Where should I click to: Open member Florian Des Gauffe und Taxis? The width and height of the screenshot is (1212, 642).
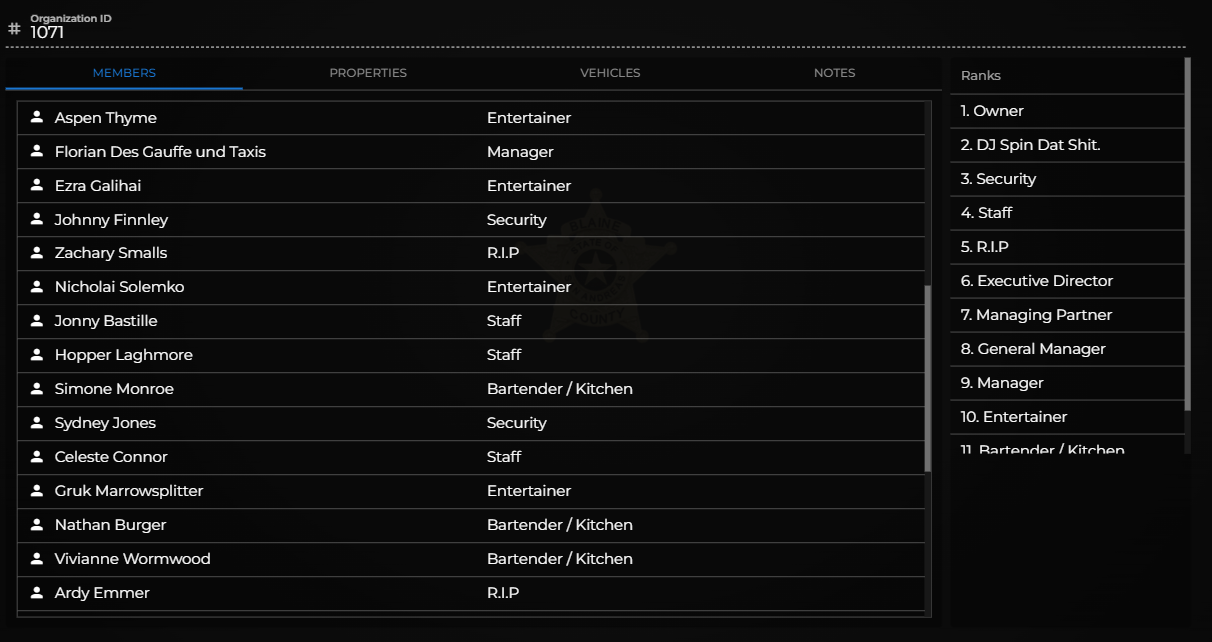coord(471,152)
